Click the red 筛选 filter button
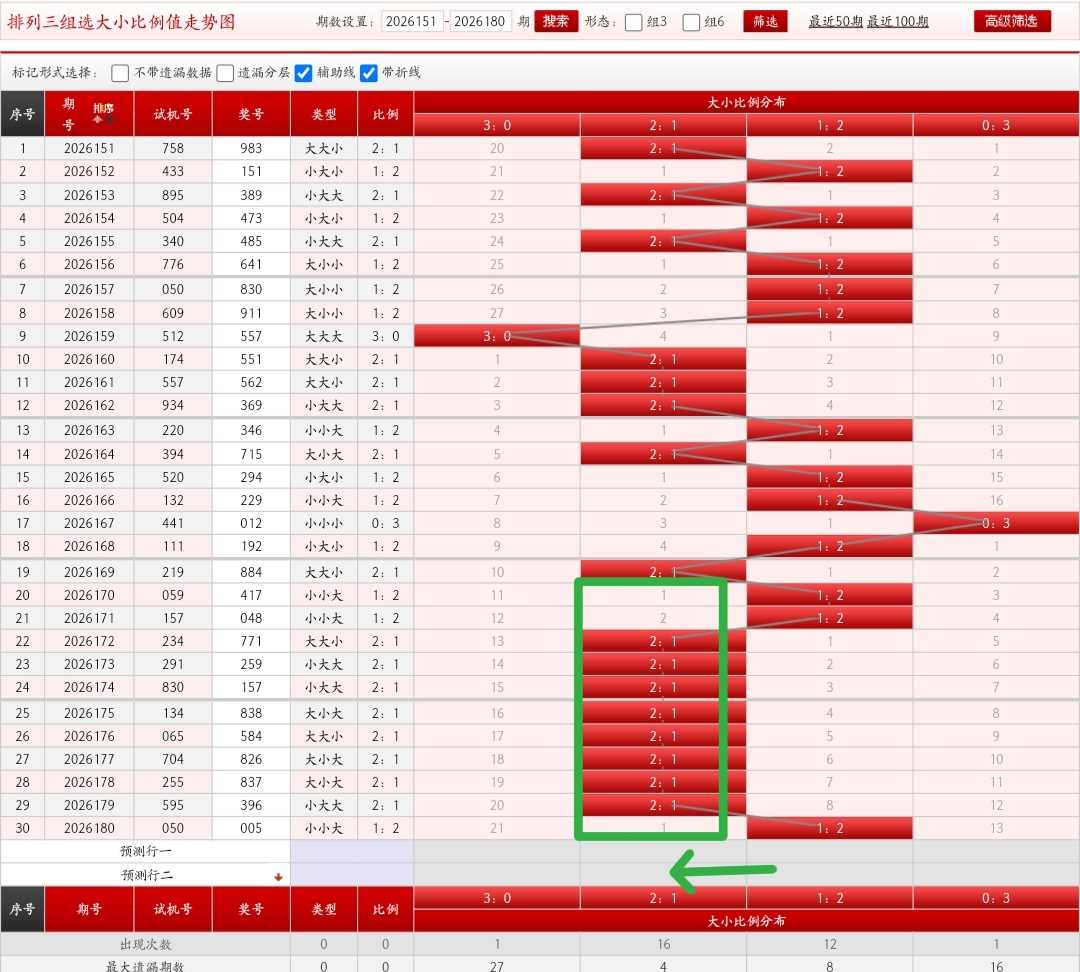Image resolution: width=1080 pixels, height=972 pixels. pyautogui.click(x=765, y=21)
